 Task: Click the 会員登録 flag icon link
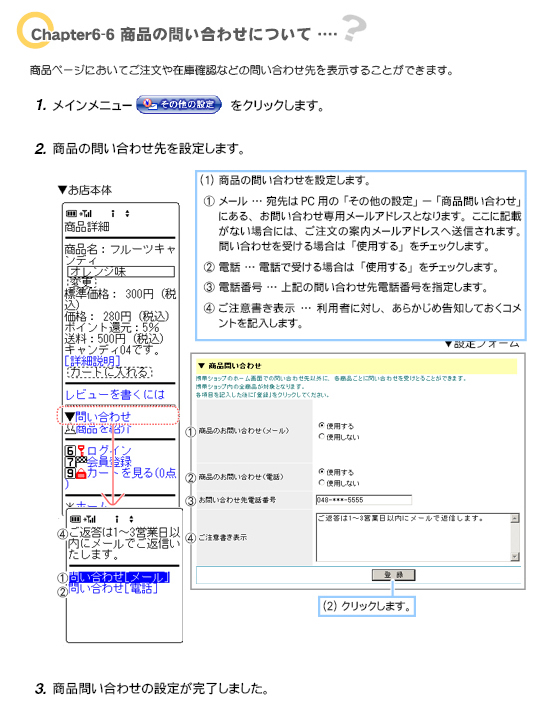(x=81, y=462)
